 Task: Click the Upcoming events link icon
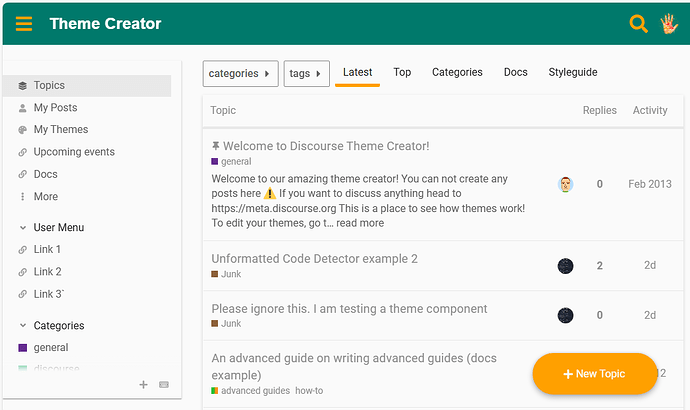coord(22,152)
